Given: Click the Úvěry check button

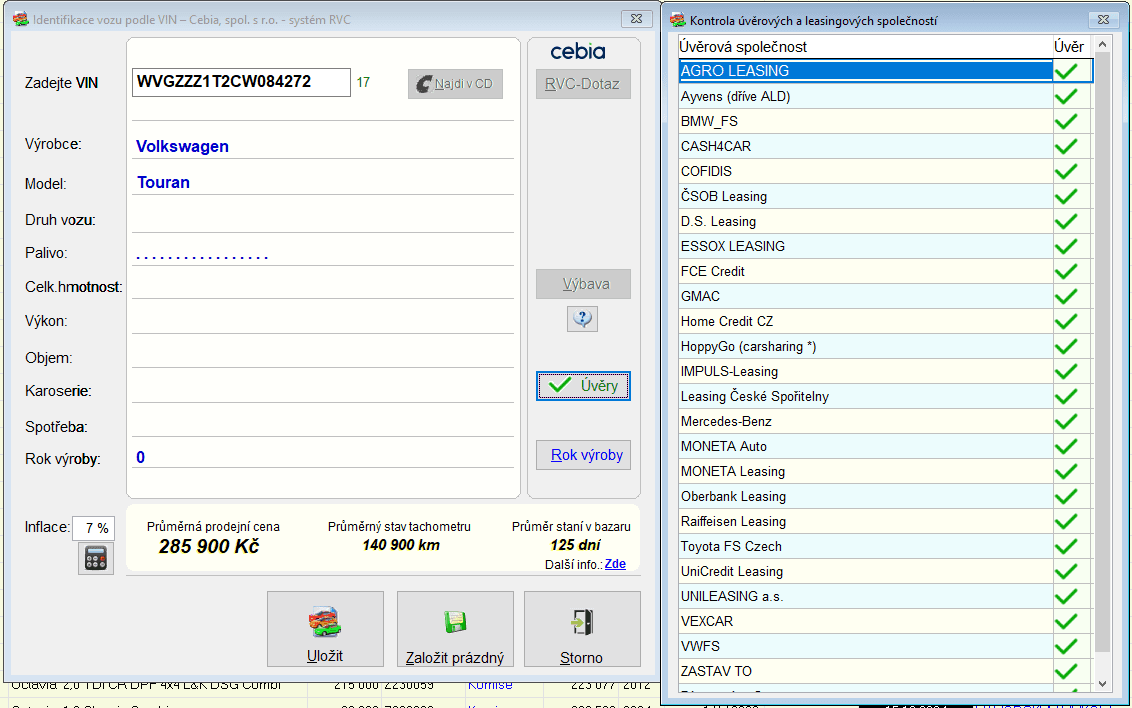Looking at the screenshot, I should (x=583, y=385).
